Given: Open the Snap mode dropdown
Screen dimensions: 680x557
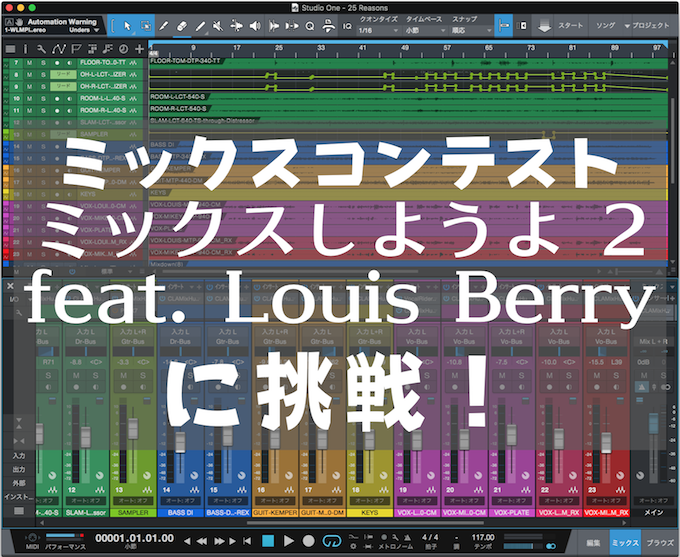Looking at the screenshot, I should coord(471,30).
